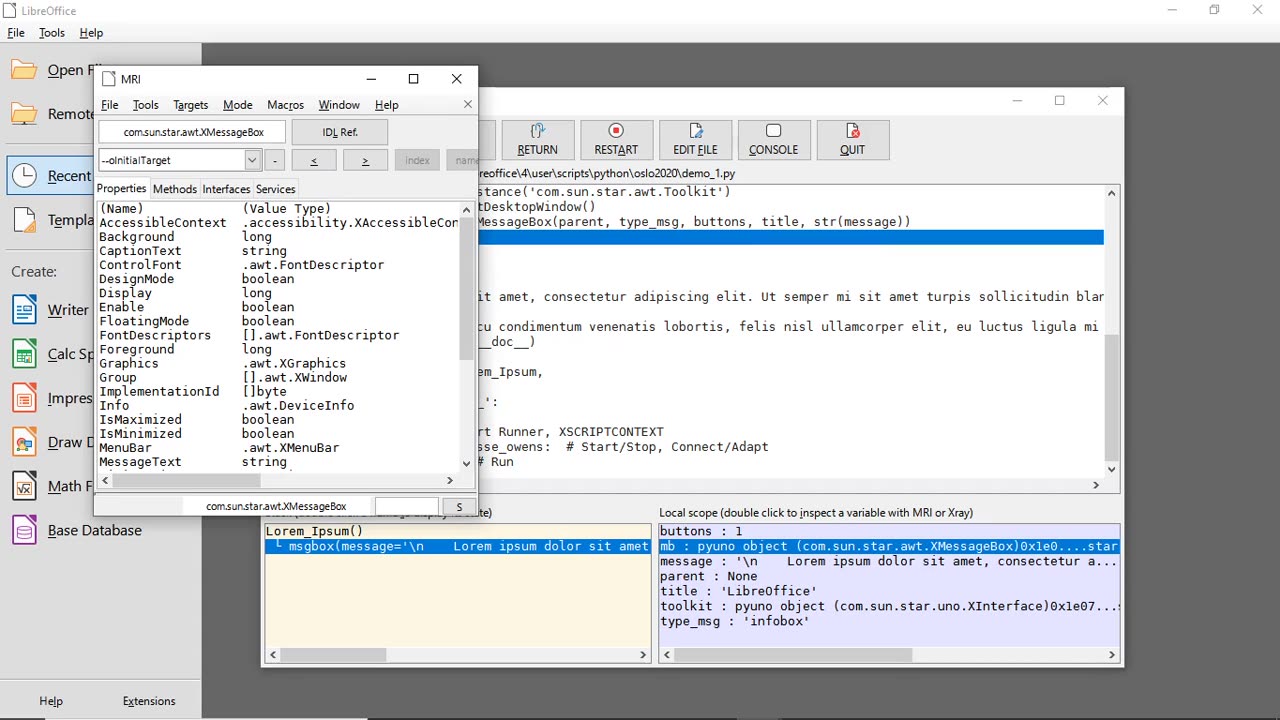The width and height of the screenshot is (1280, 720).
Task: Click the MRI minus '-' button
Action: click(274, 160)
